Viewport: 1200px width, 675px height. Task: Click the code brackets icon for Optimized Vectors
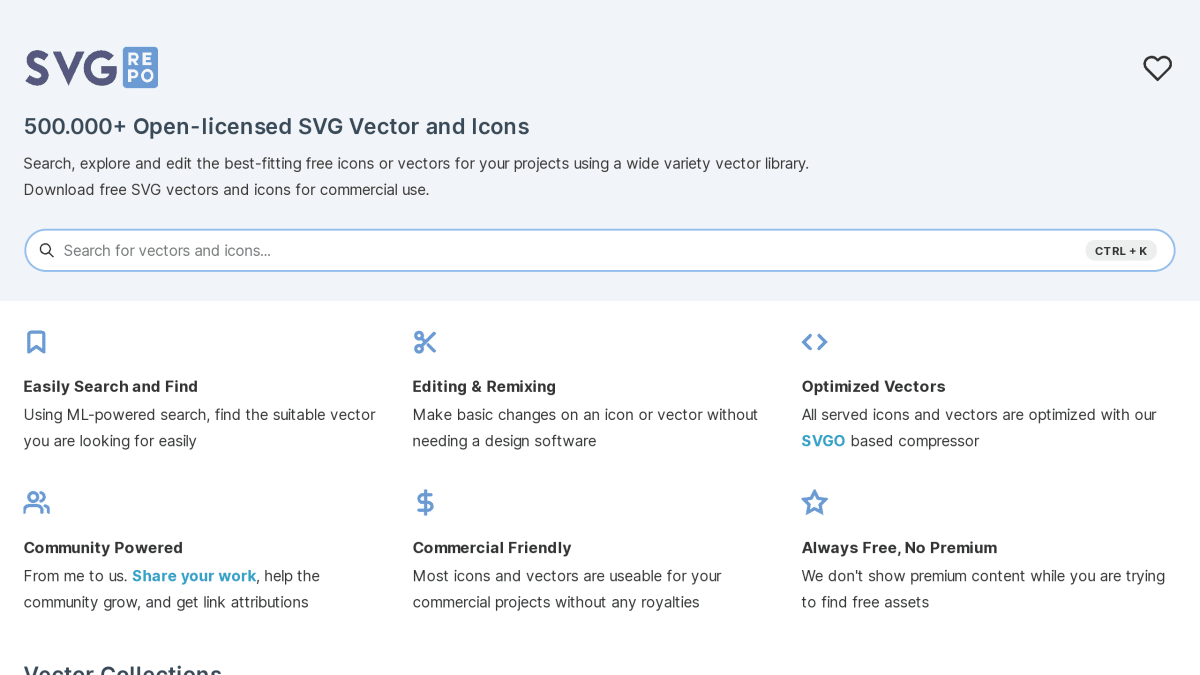click(x=814, y=342)
